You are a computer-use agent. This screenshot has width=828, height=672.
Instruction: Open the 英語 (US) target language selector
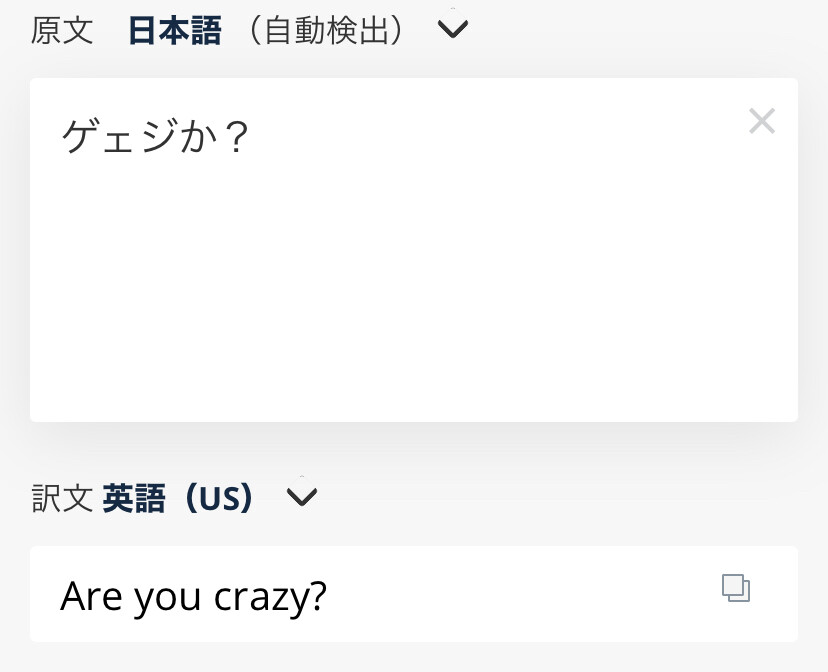click(178, 497)
